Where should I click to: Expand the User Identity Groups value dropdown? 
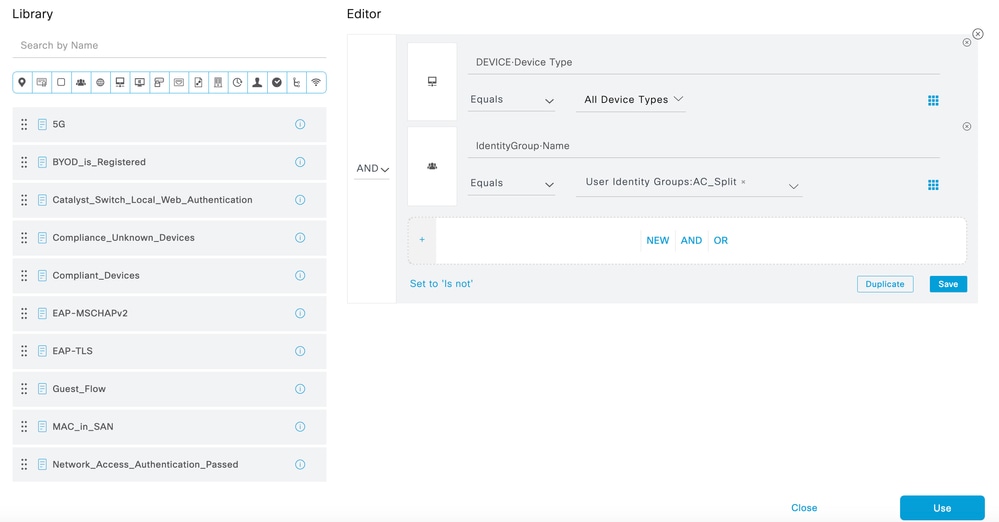[x=793, y=186]
